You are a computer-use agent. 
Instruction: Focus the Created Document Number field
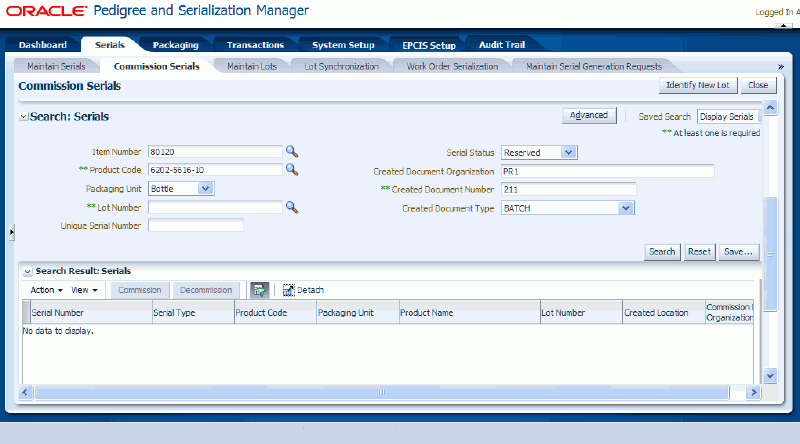[x=568, y=189]
